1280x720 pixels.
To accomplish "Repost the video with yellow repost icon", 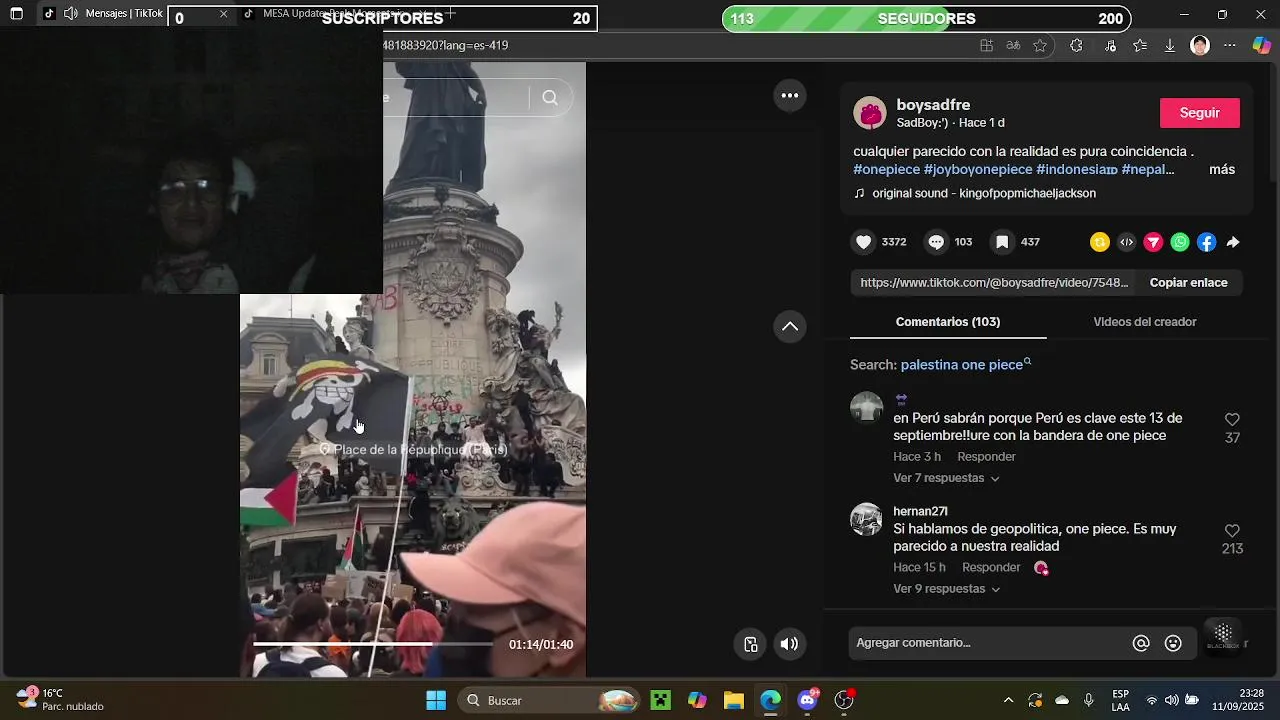I will pos(1100,242).
